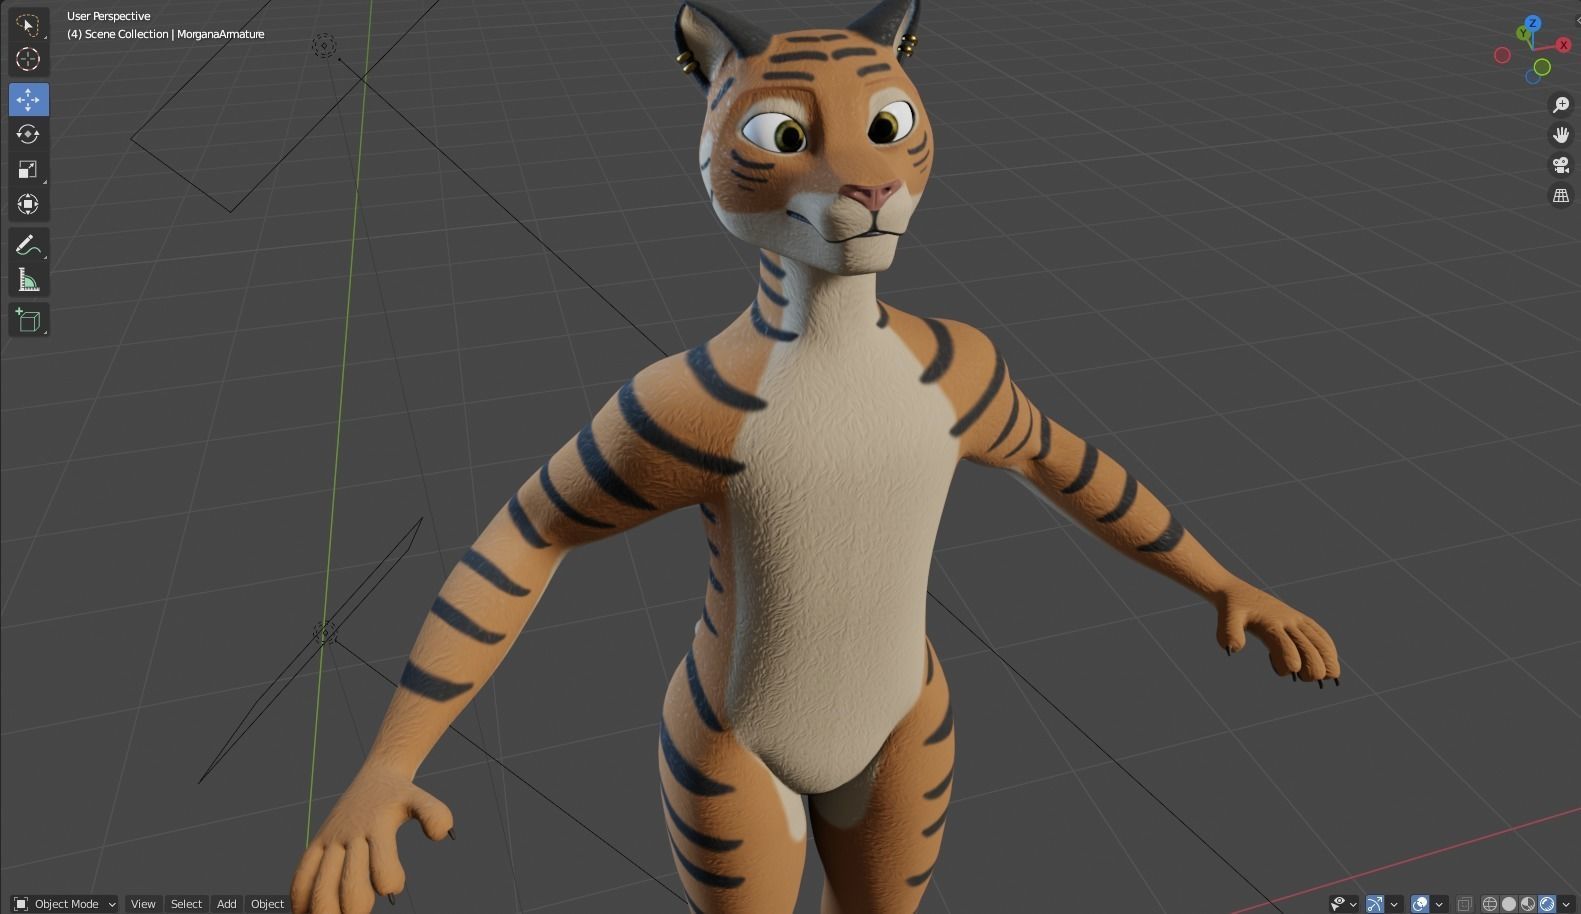Expand the gizmo options dropdown arrow

(x=1394, y=904)
